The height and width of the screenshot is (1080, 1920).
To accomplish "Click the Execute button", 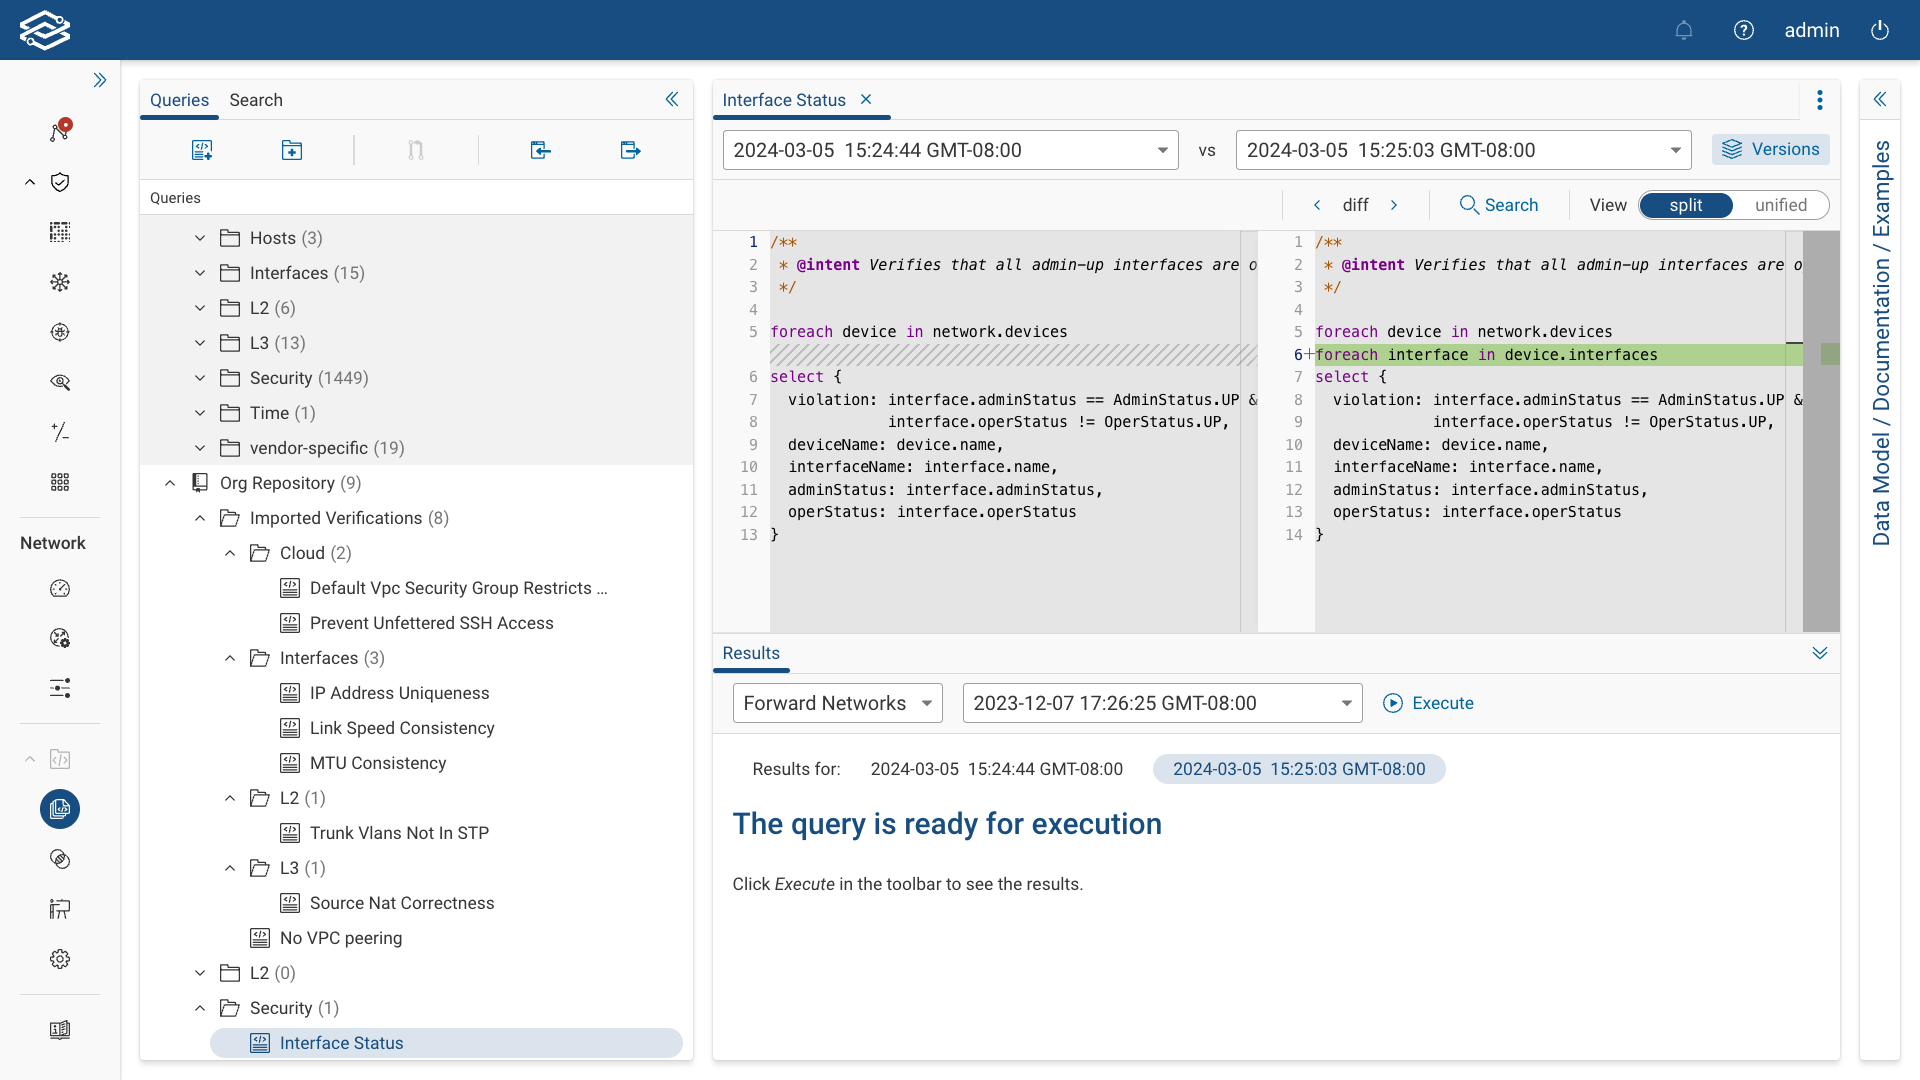I will coord(1429,703).
